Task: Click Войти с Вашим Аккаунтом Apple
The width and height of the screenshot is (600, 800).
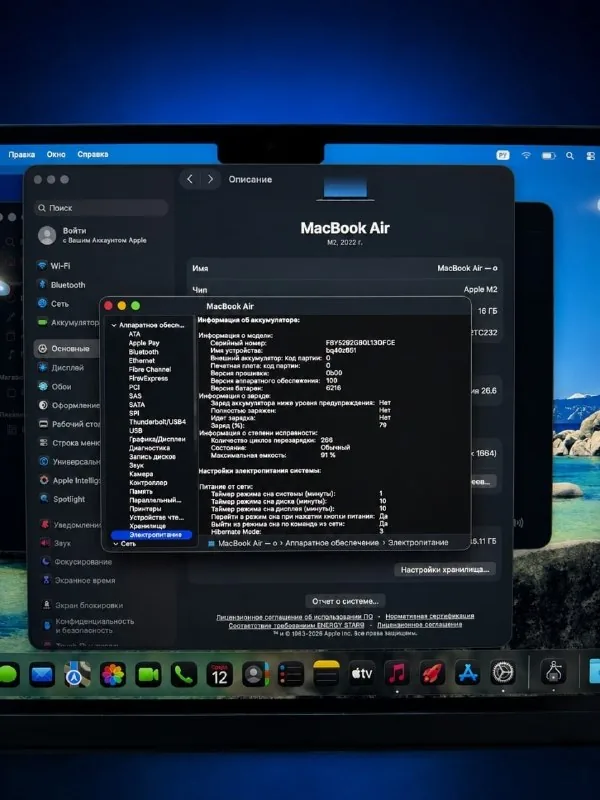Action: tap(92, 235)
